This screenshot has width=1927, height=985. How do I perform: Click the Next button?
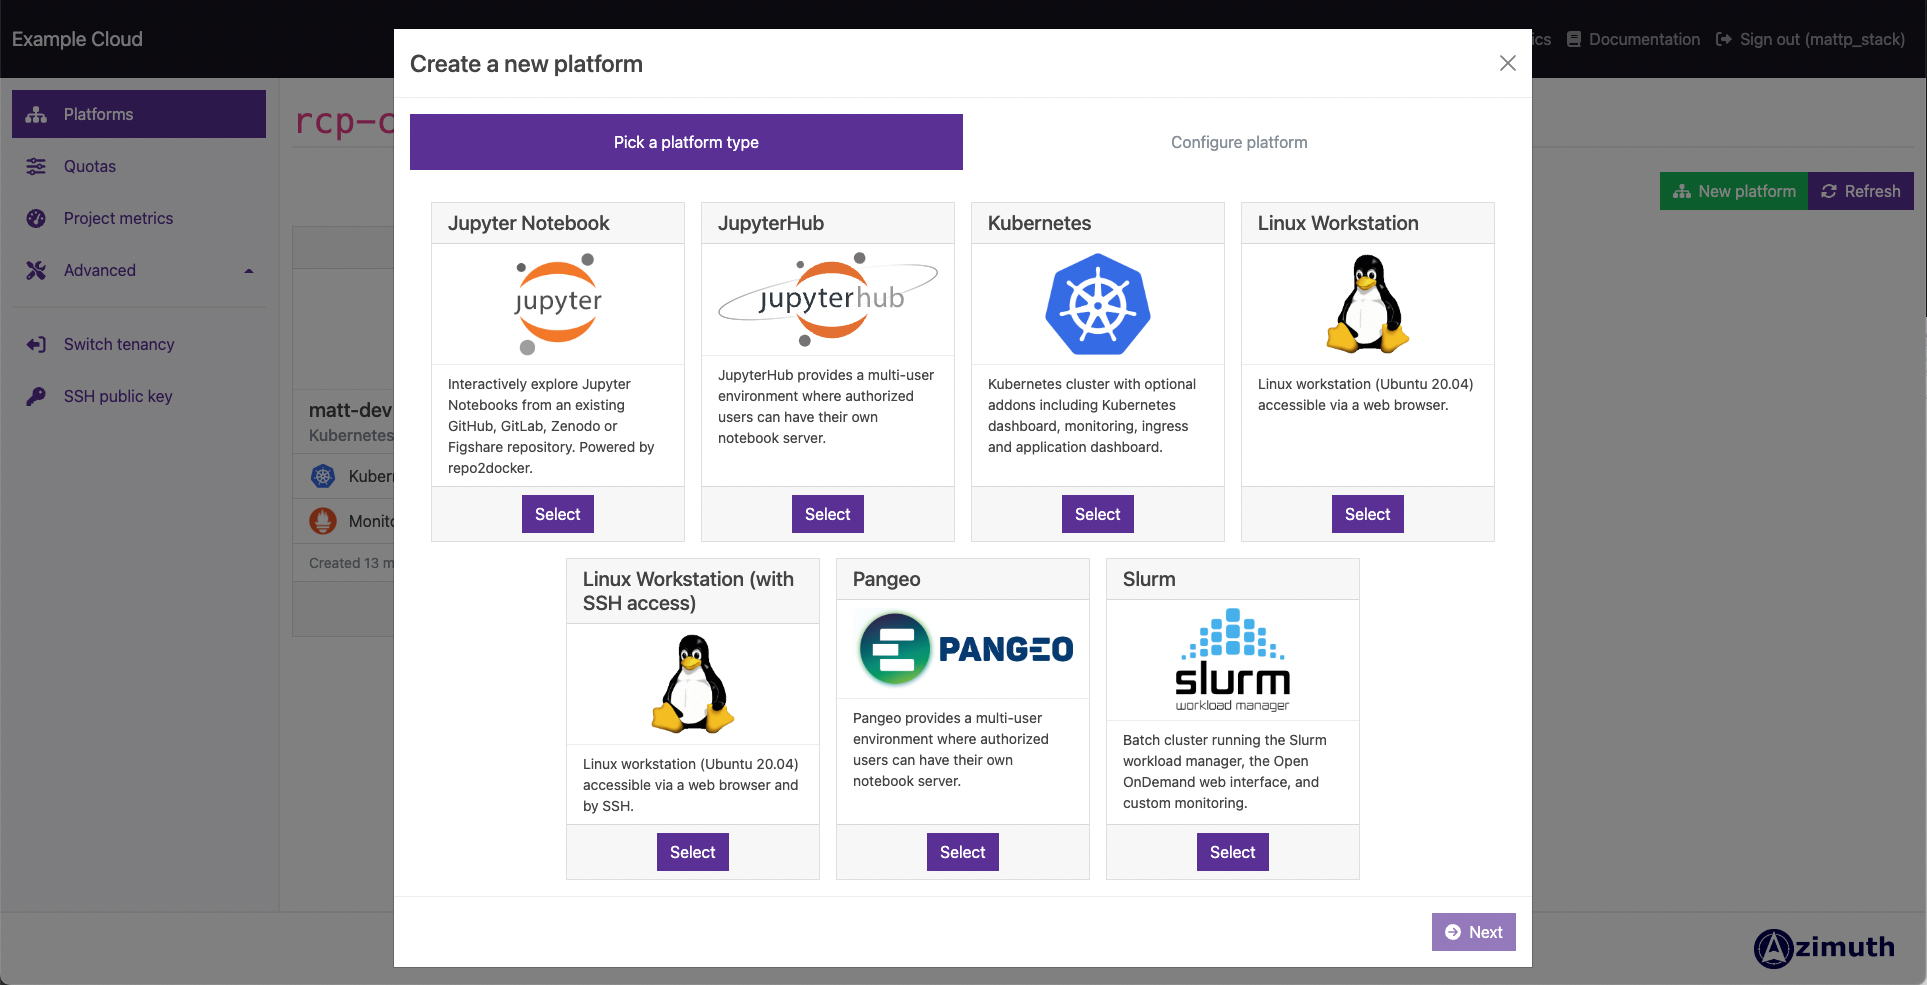(1474, 932)
